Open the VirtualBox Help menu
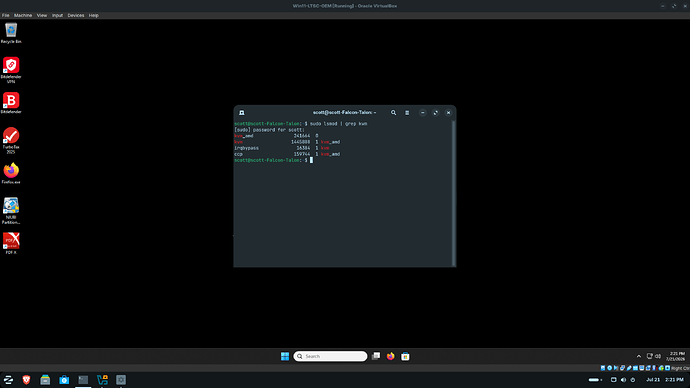Image resolution: width=690 pixels, height=388 pixels. coord(94,15)
